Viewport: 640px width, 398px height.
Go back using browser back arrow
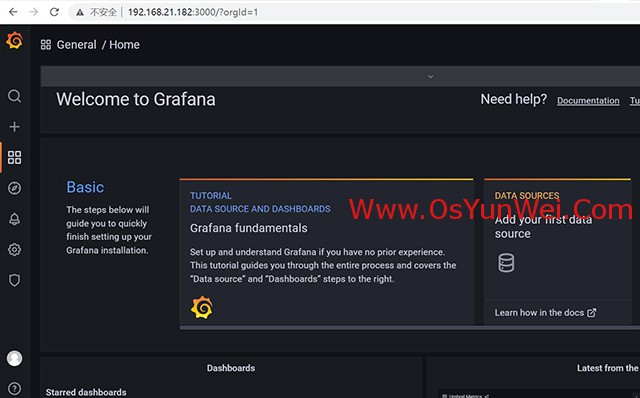(x=13, y=12)
